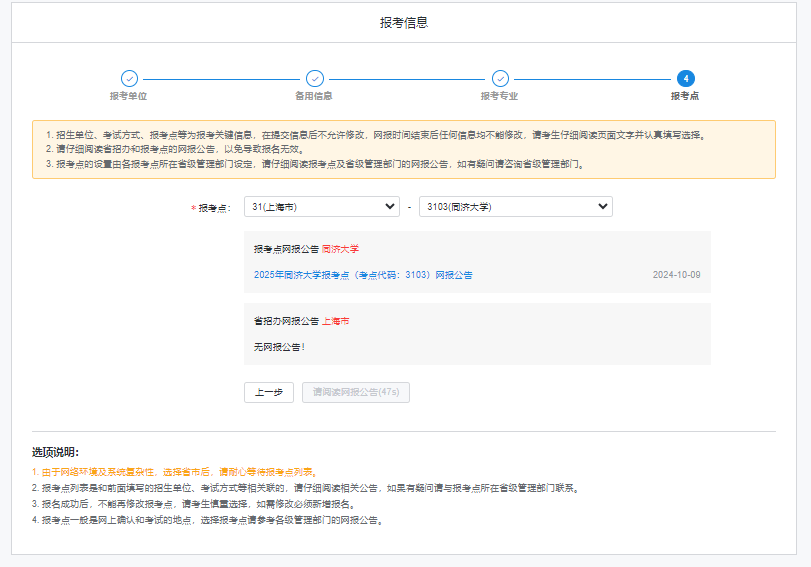Go to the 报考单位 step label
Screen dimensions: 811x567
coord(129,96)
